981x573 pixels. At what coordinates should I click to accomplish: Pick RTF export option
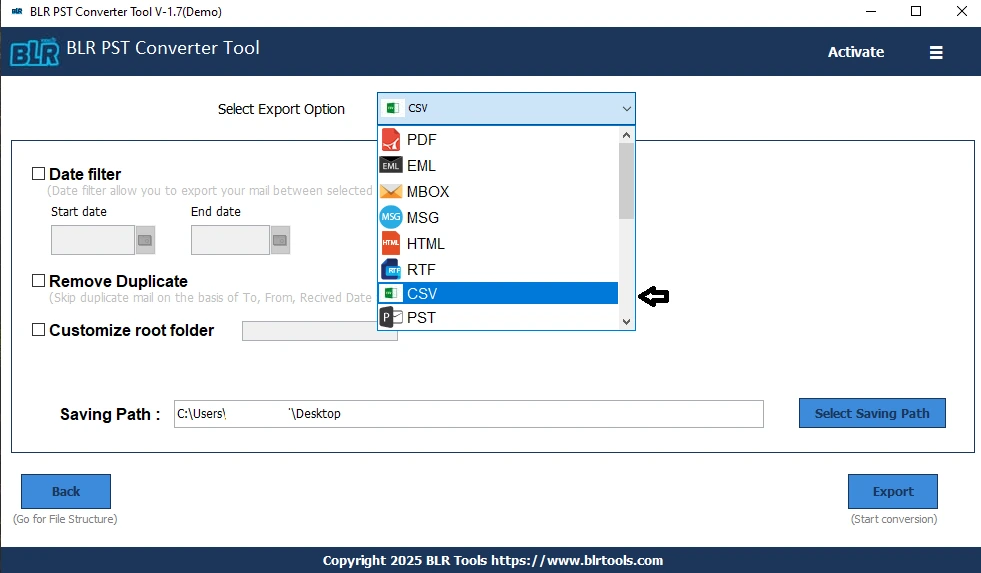[x=498, y=270]
